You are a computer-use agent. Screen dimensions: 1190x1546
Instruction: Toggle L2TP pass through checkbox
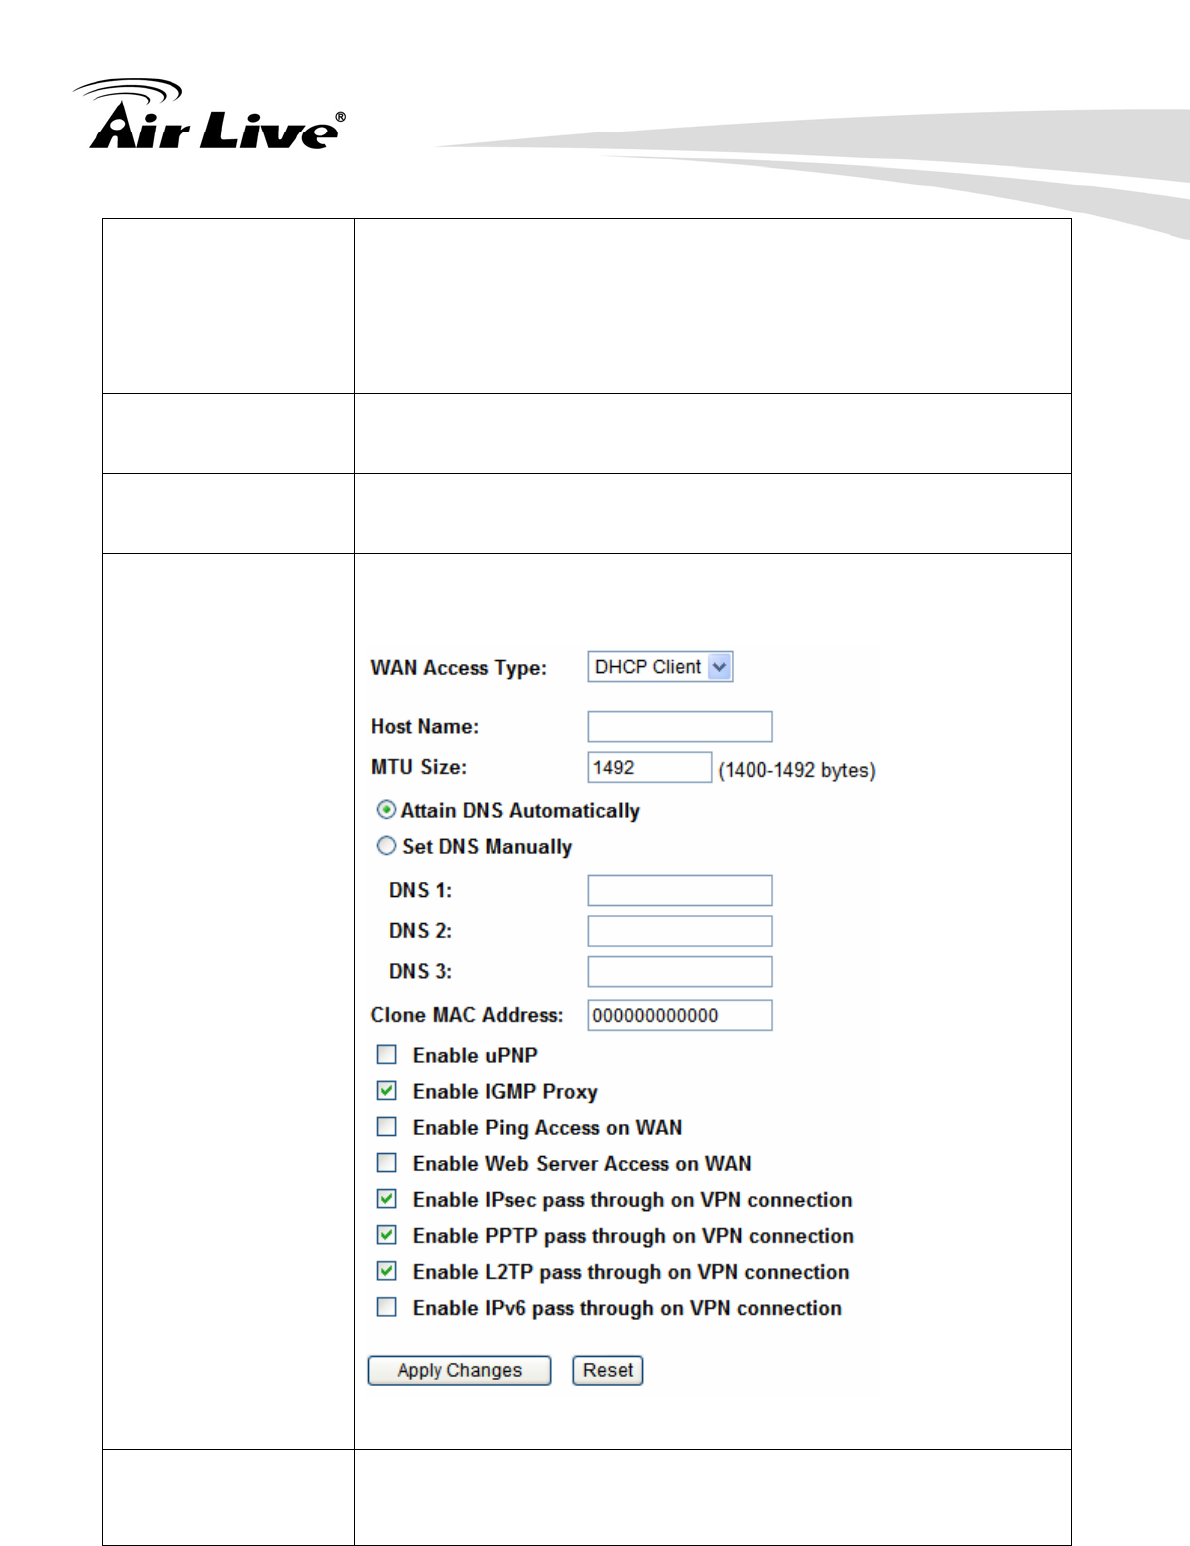tap(386, 1270)
